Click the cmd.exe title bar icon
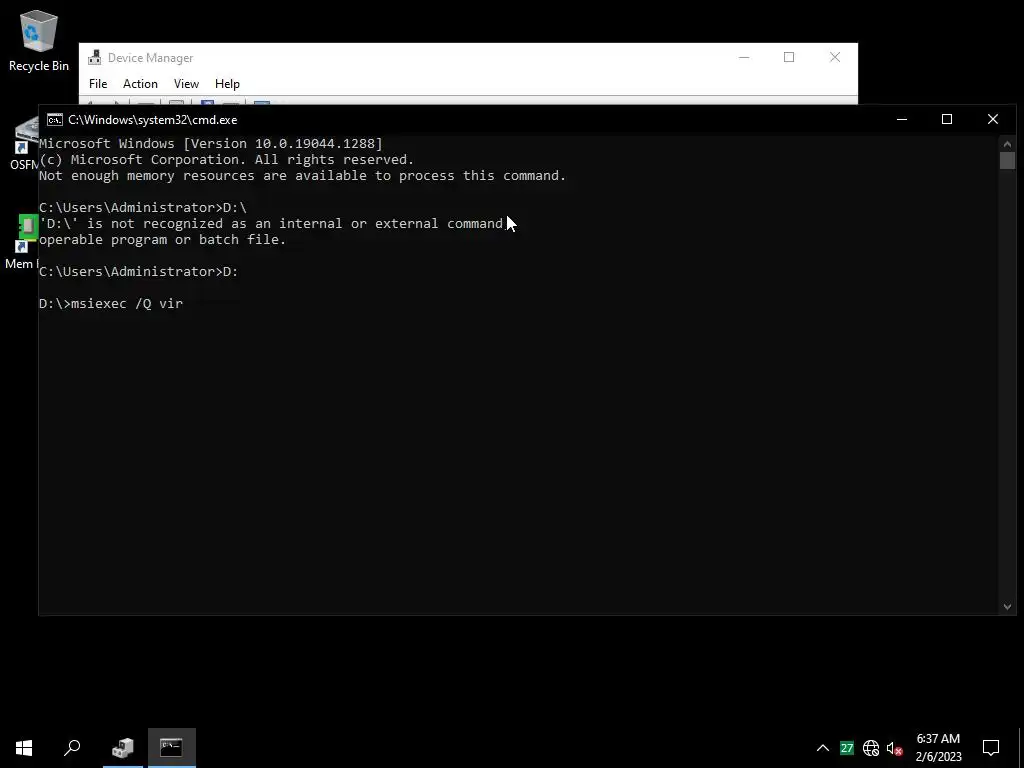 (55, 120)
